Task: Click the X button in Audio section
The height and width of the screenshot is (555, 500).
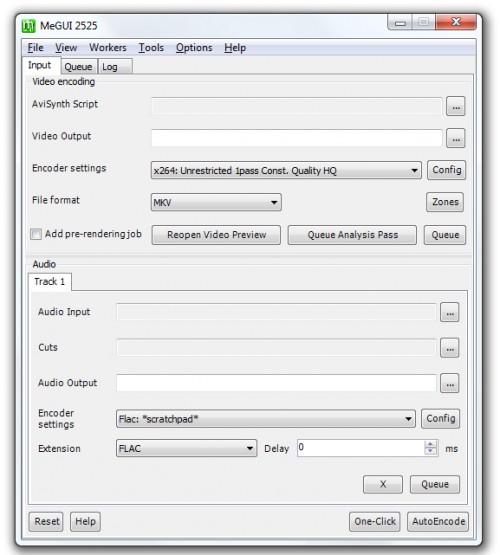Action: [x=383, y=484]
